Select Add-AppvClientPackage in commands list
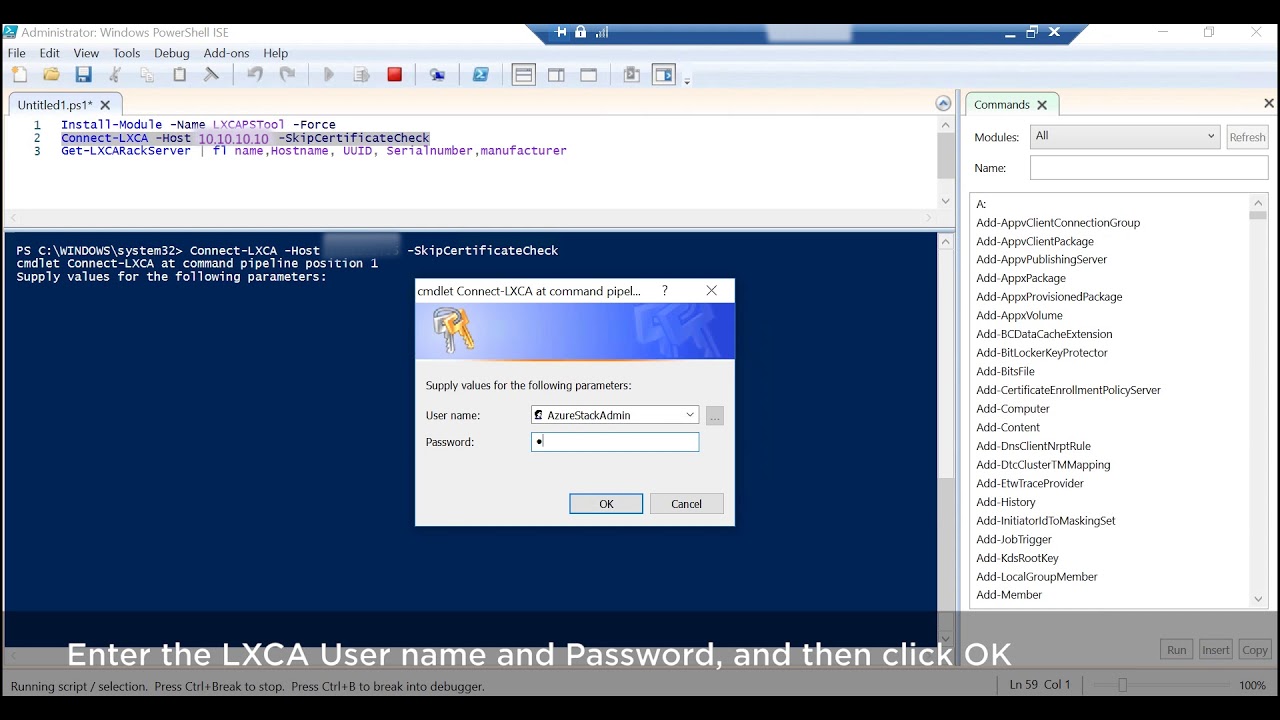The width and height of the screenshot is (1280, 720). [1035, 241]
